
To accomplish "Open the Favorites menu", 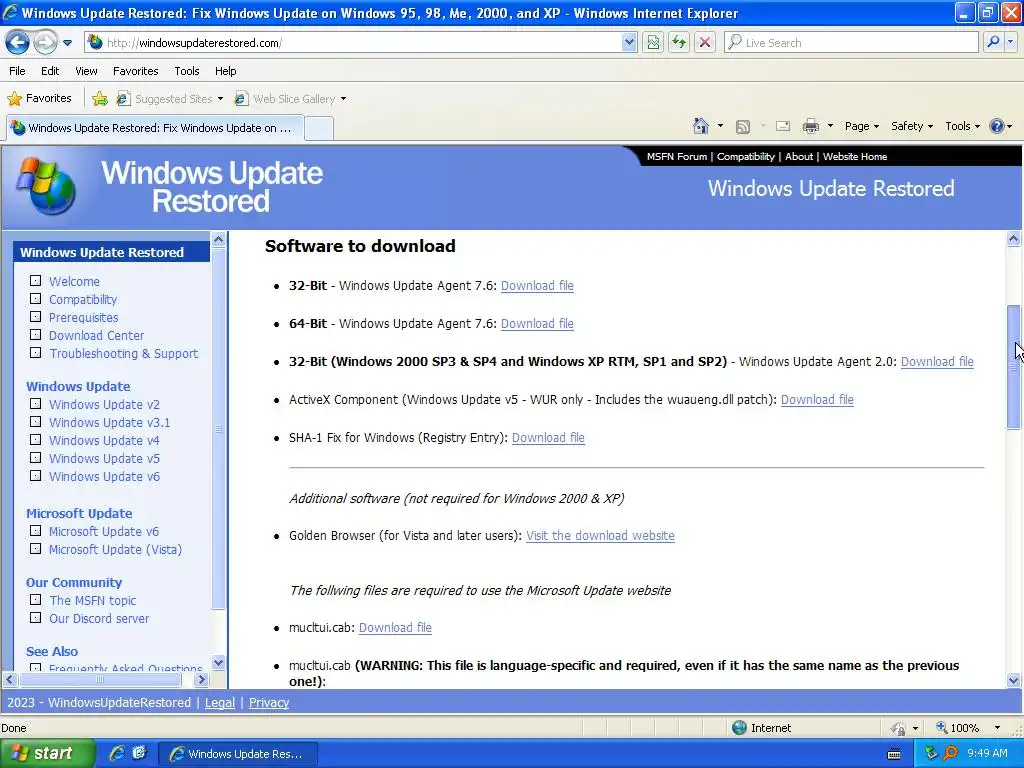I will point(135,71).
